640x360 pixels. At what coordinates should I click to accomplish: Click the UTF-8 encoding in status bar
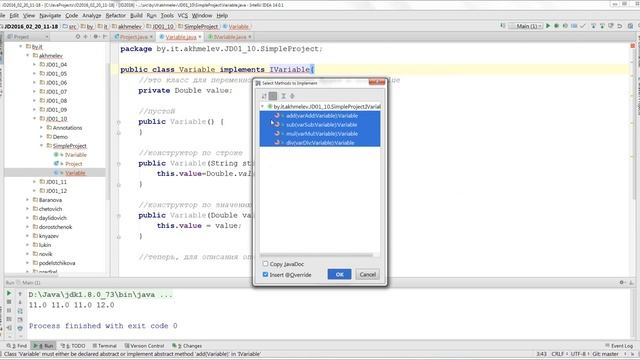point(578,354)
